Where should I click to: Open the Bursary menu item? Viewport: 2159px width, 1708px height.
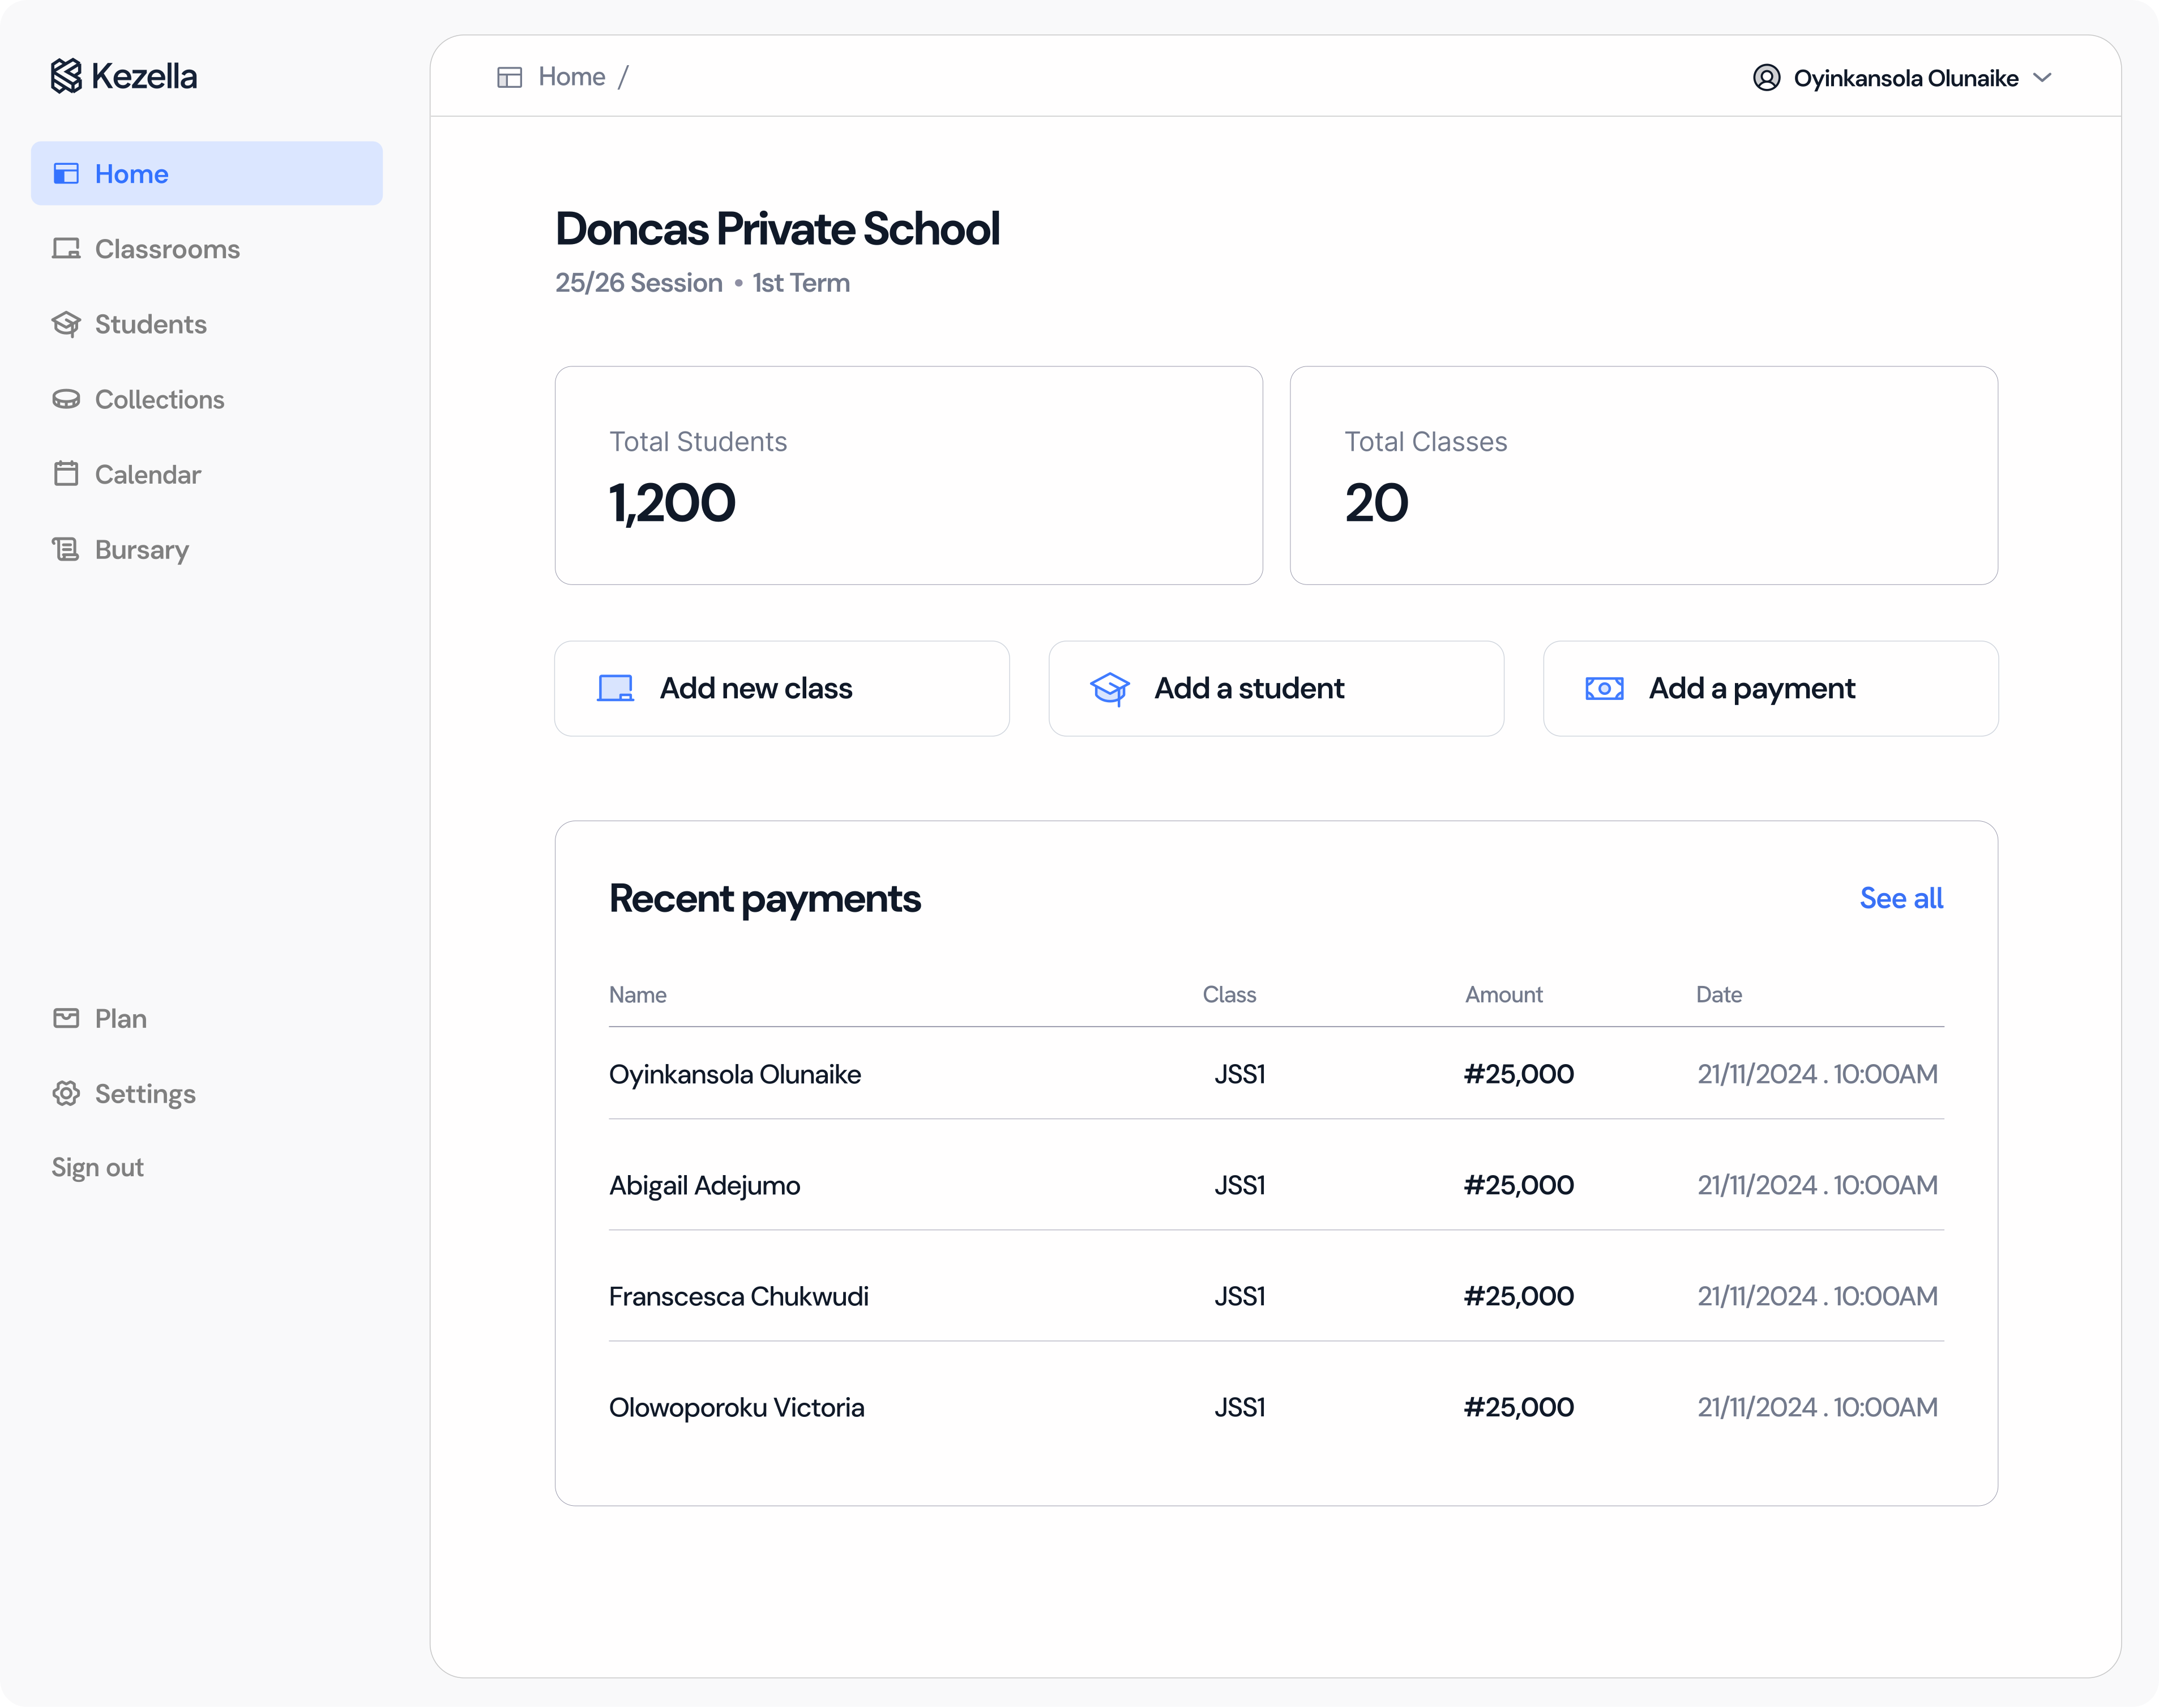141,549
